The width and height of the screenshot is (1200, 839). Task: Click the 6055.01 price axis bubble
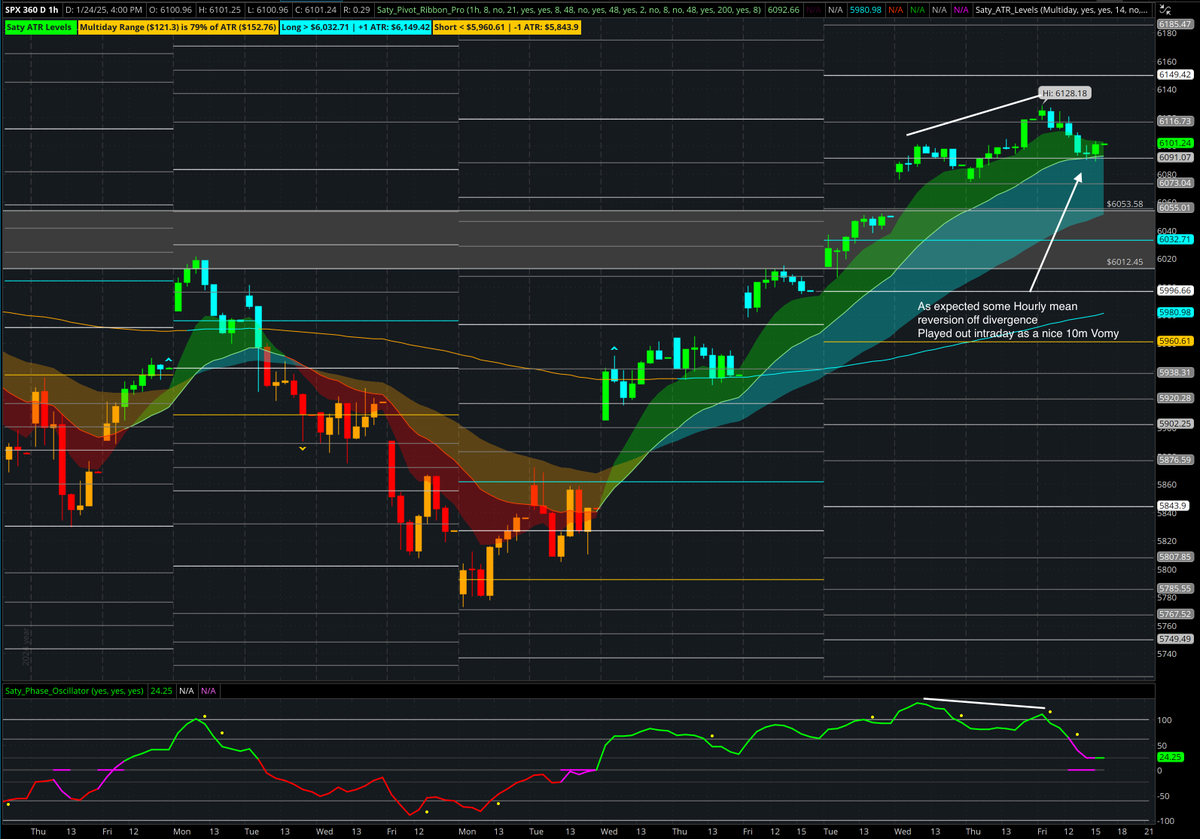[x=1174, y=208]
